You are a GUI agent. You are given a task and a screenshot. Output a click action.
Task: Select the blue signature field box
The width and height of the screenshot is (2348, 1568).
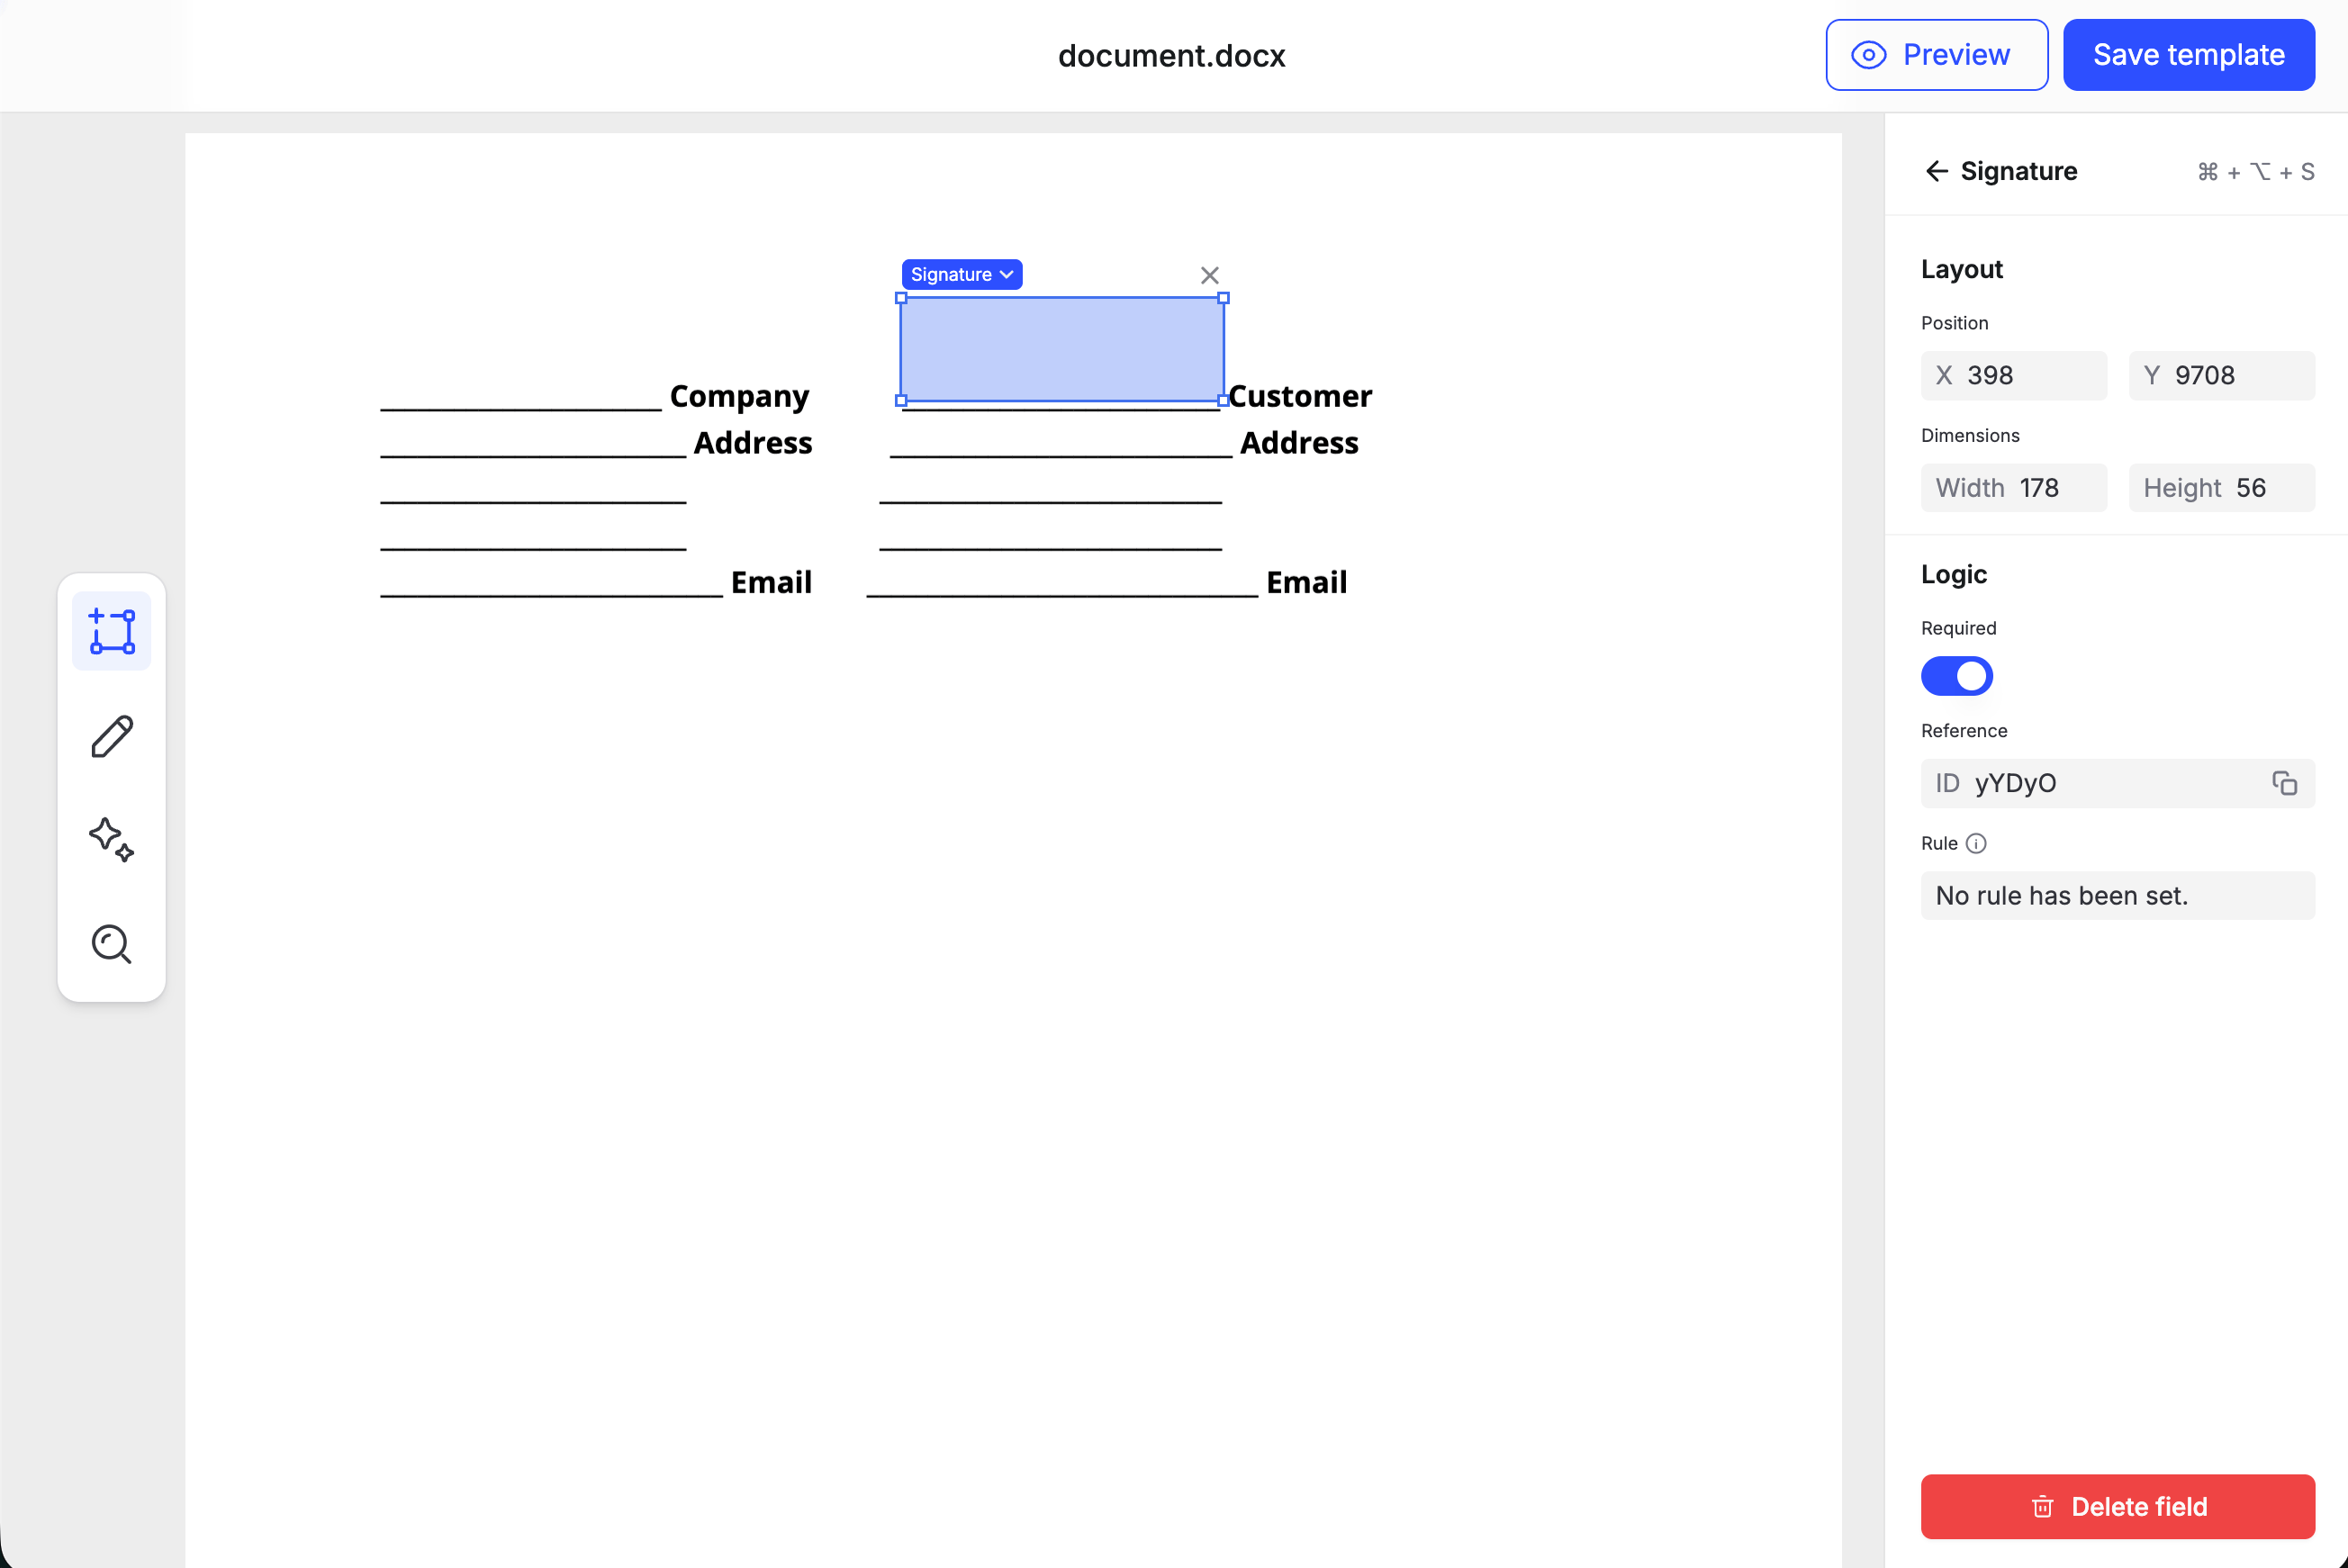[1062, 349]
